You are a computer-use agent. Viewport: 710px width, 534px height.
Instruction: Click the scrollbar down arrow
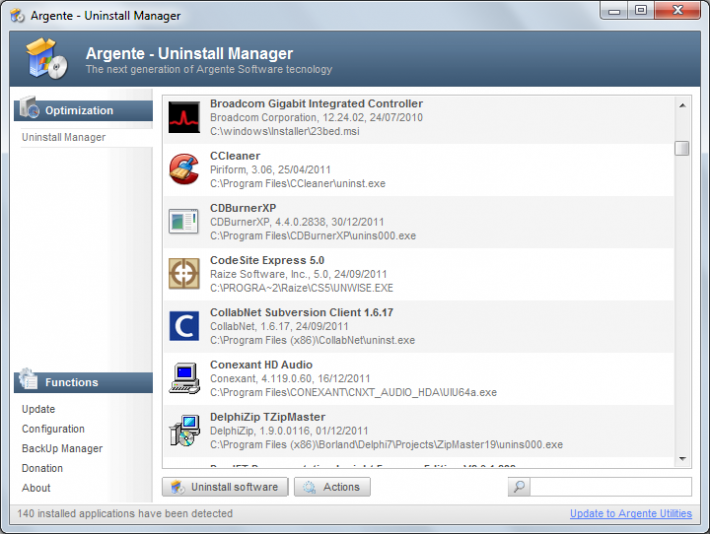[x=682, y=459]
